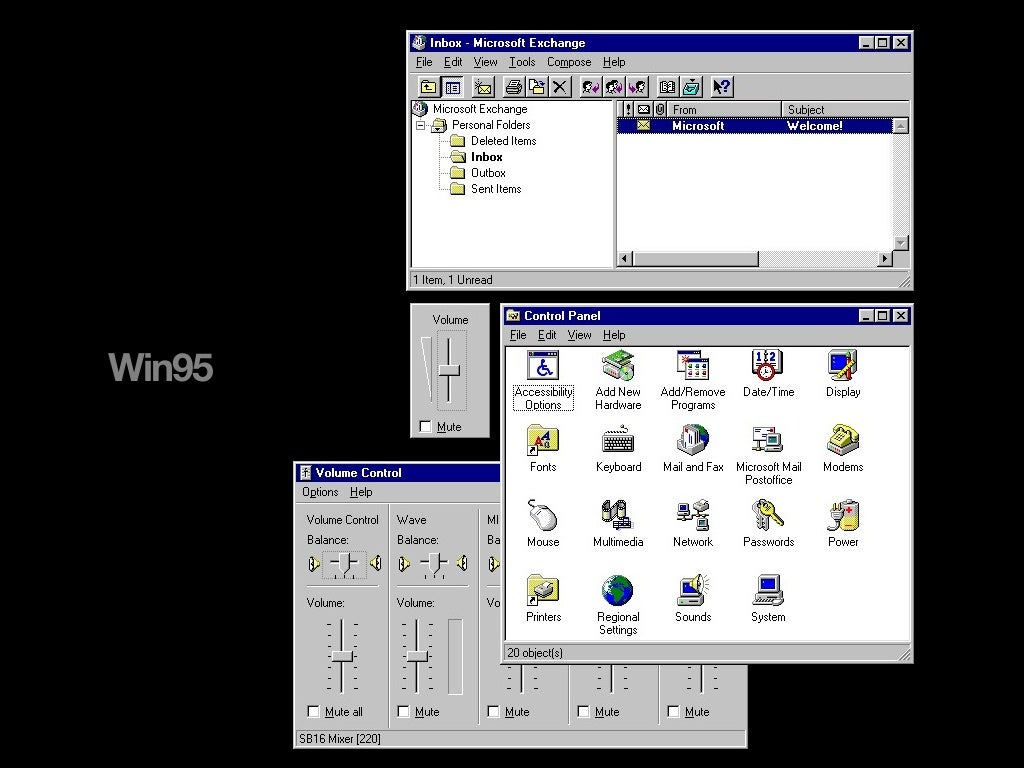Click the Wave volume vertical slider
This screenshot has height=768, width=1024.
pyautogui.click(x=418, y=656)
